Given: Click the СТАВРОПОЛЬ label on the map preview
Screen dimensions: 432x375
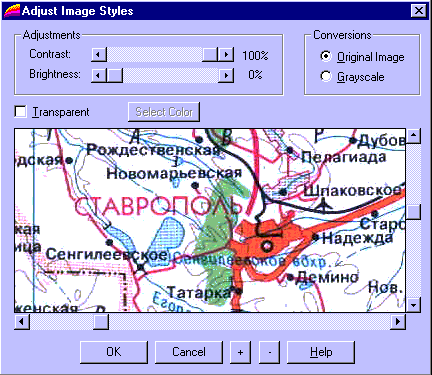Looking at the screenshot, I should pos(158,206).
